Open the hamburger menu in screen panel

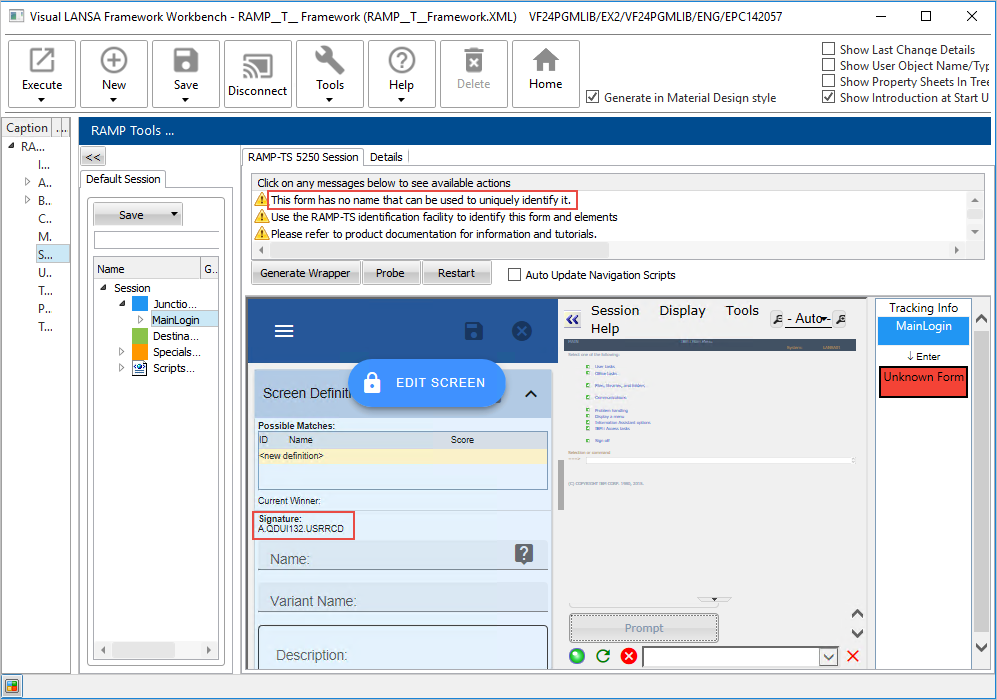[284, 331]
